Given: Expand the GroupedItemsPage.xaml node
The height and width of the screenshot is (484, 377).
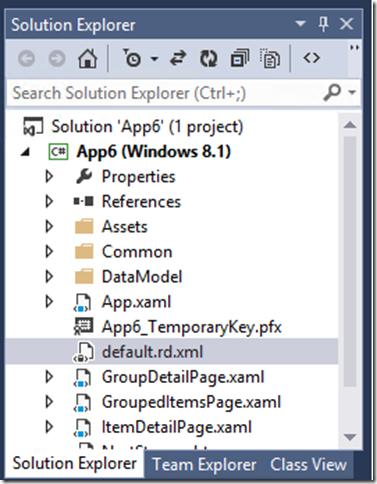Looking at the screenshot, I should 49,402.
